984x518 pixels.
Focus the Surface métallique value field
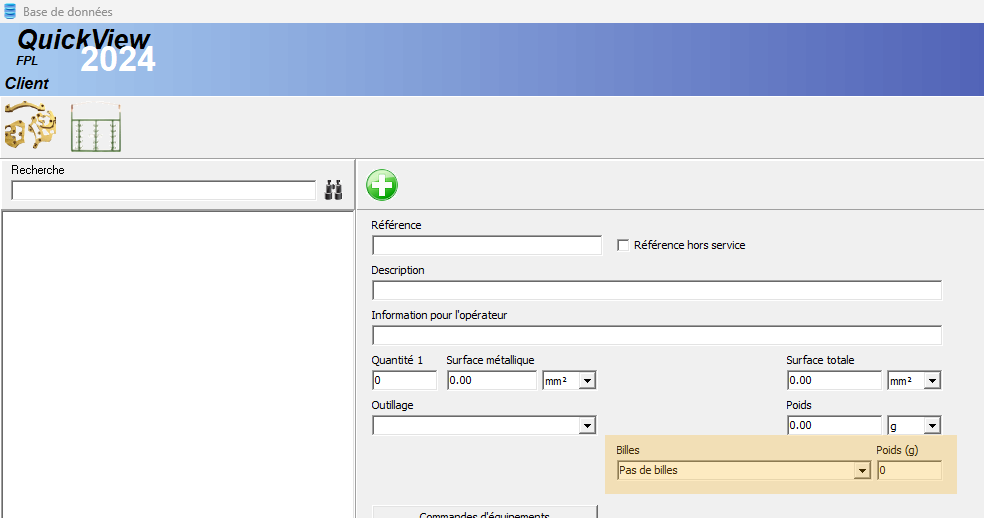click(x=491, y=381)
